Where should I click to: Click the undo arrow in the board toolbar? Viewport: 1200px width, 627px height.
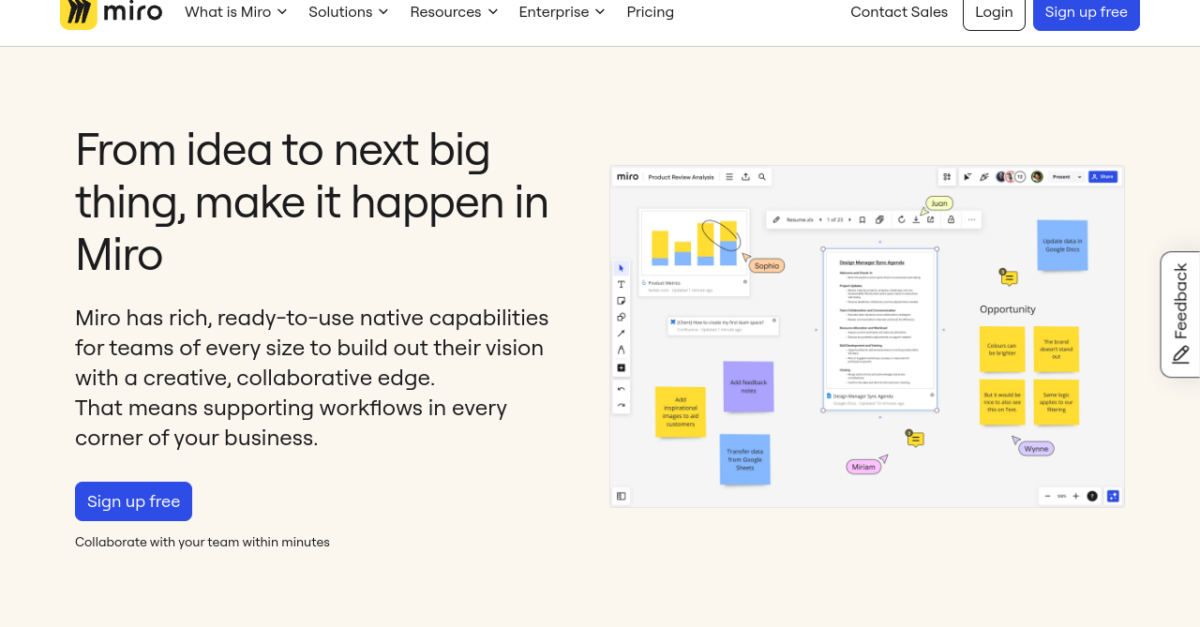coord(620,388)
